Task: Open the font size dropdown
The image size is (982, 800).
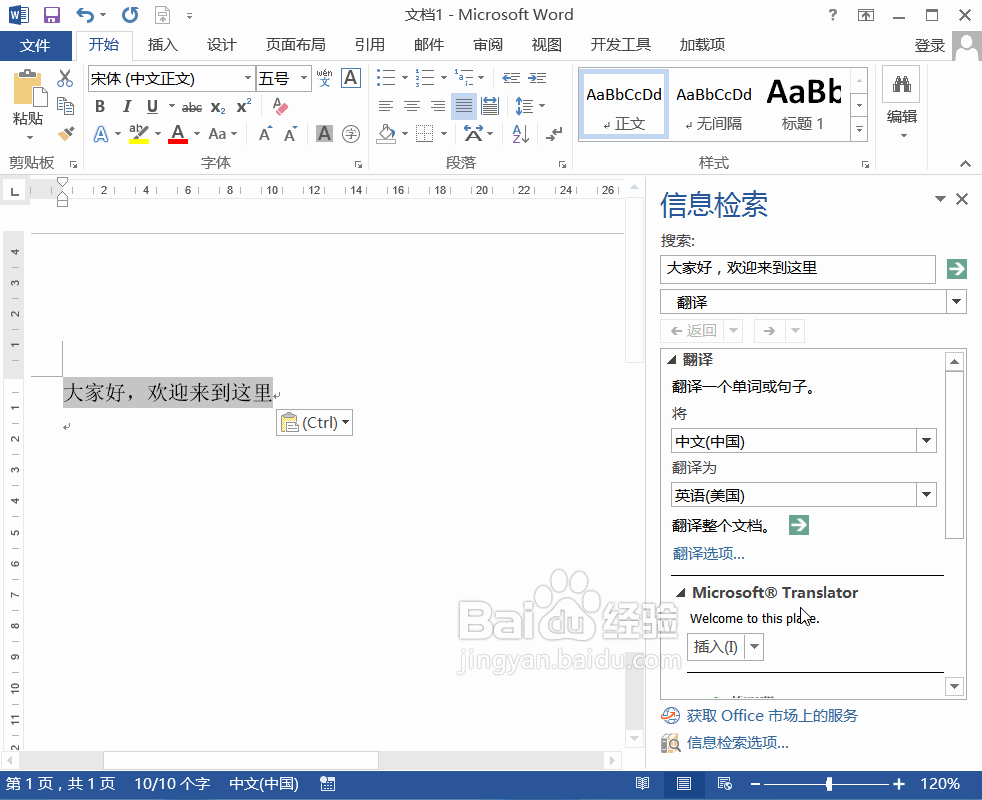Action: click(x=304, y=78)
